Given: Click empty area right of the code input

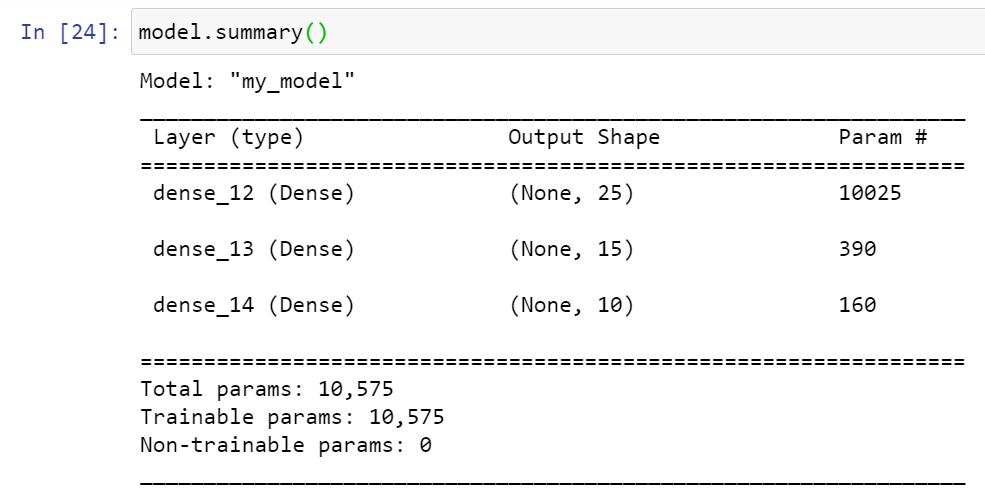Looking at the screenshot, I should [x=650, y=32].
